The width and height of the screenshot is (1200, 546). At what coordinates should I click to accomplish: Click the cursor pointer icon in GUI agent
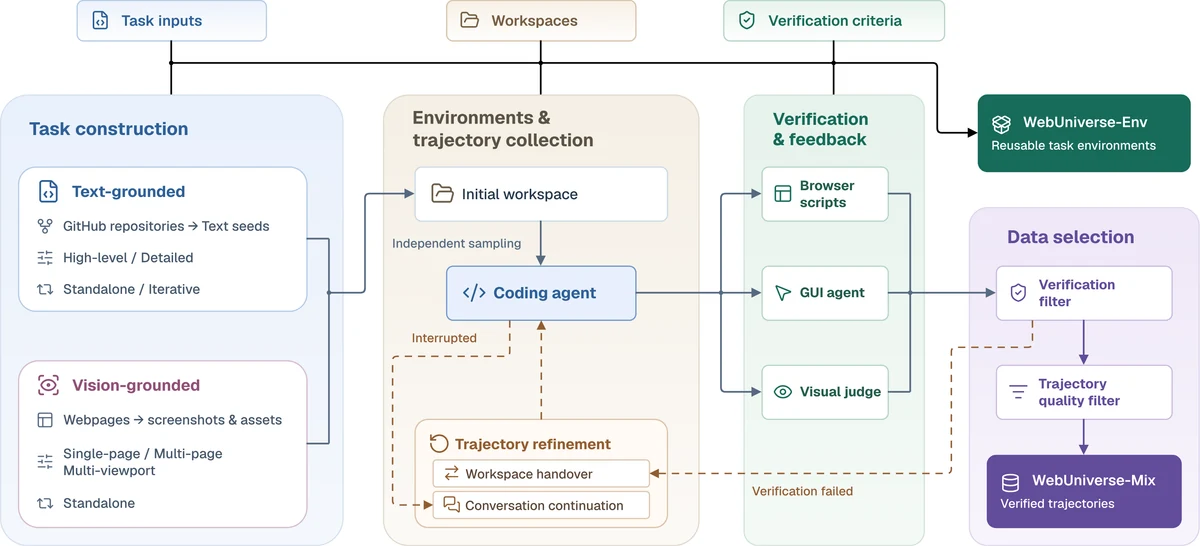click(783, 293)
